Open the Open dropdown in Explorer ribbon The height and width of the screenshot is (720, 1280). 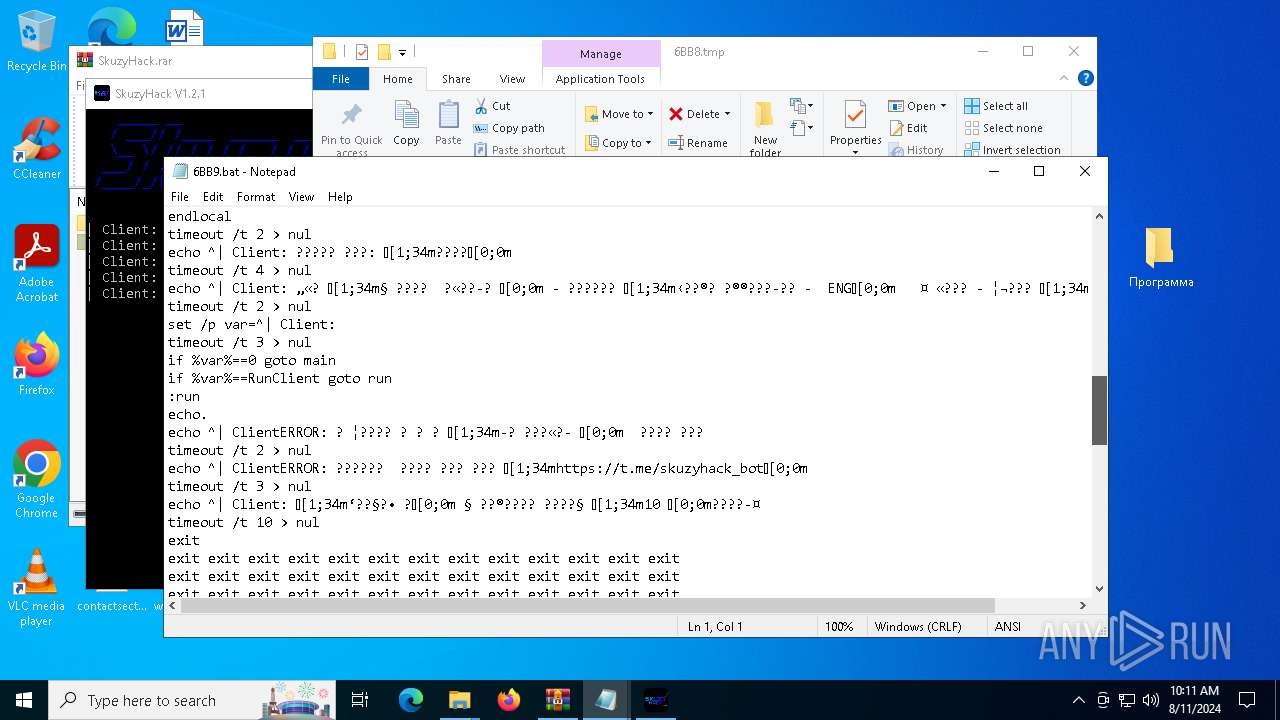tap(917, 106)
